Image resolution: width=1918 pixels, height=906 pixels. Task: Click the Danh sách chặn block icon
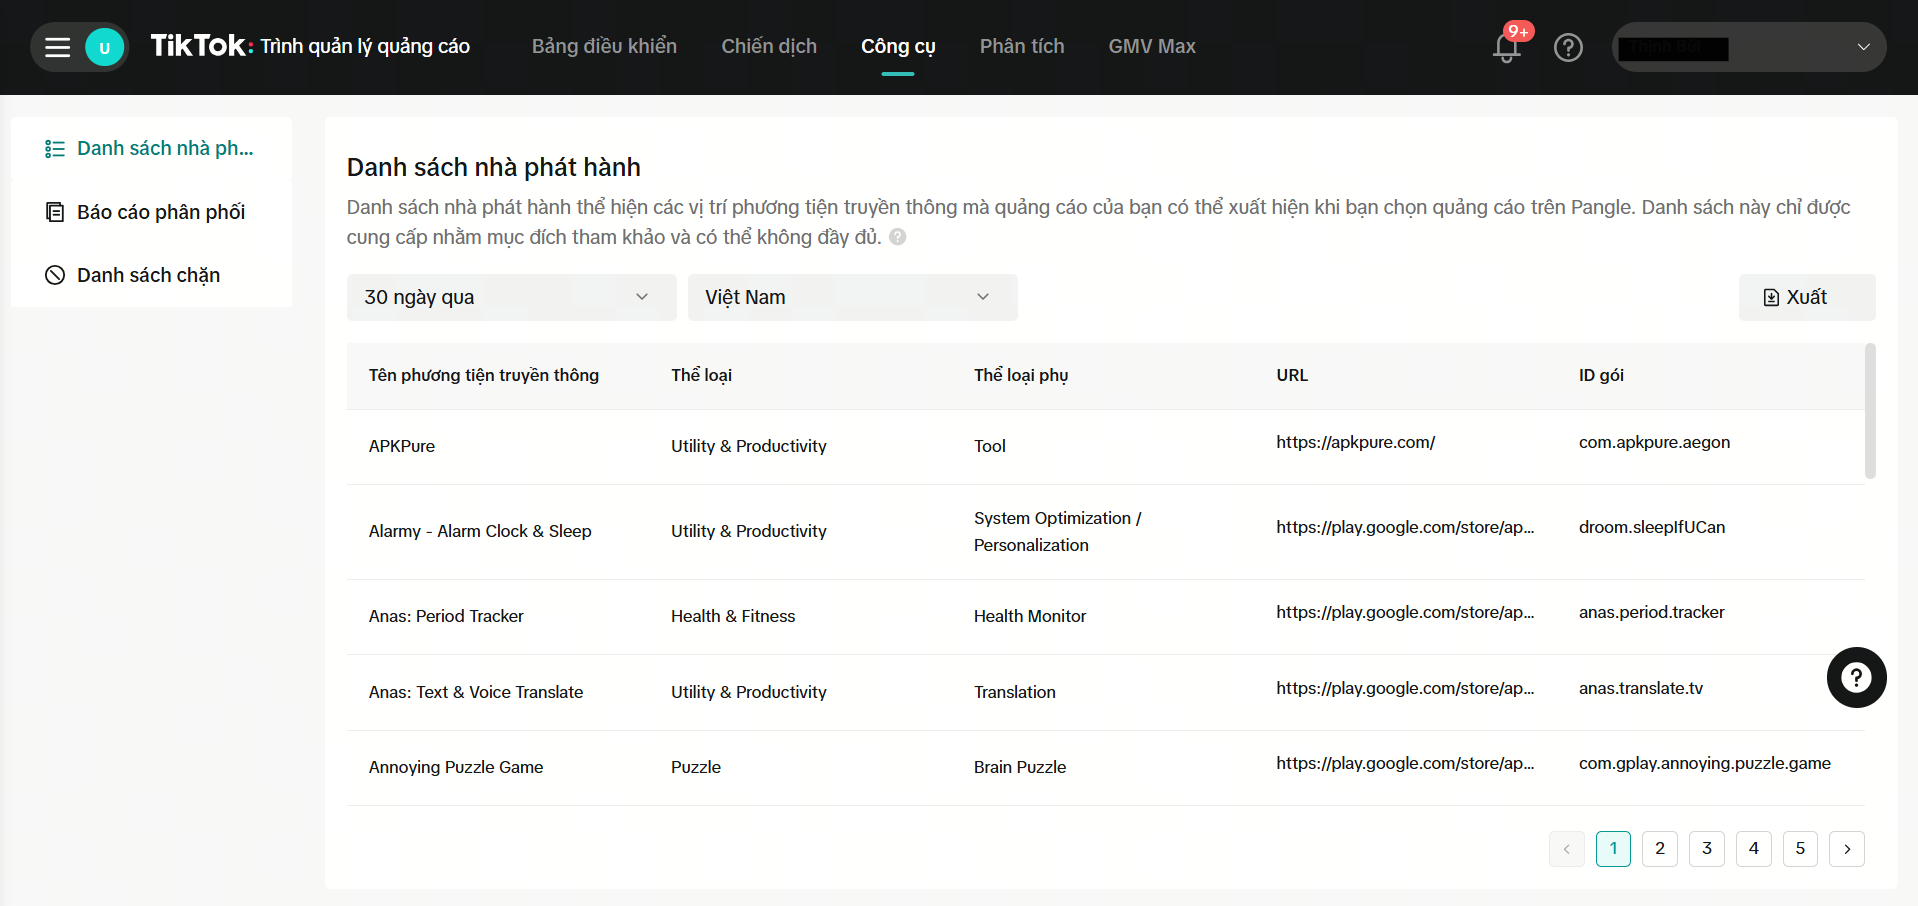[55, 275]
